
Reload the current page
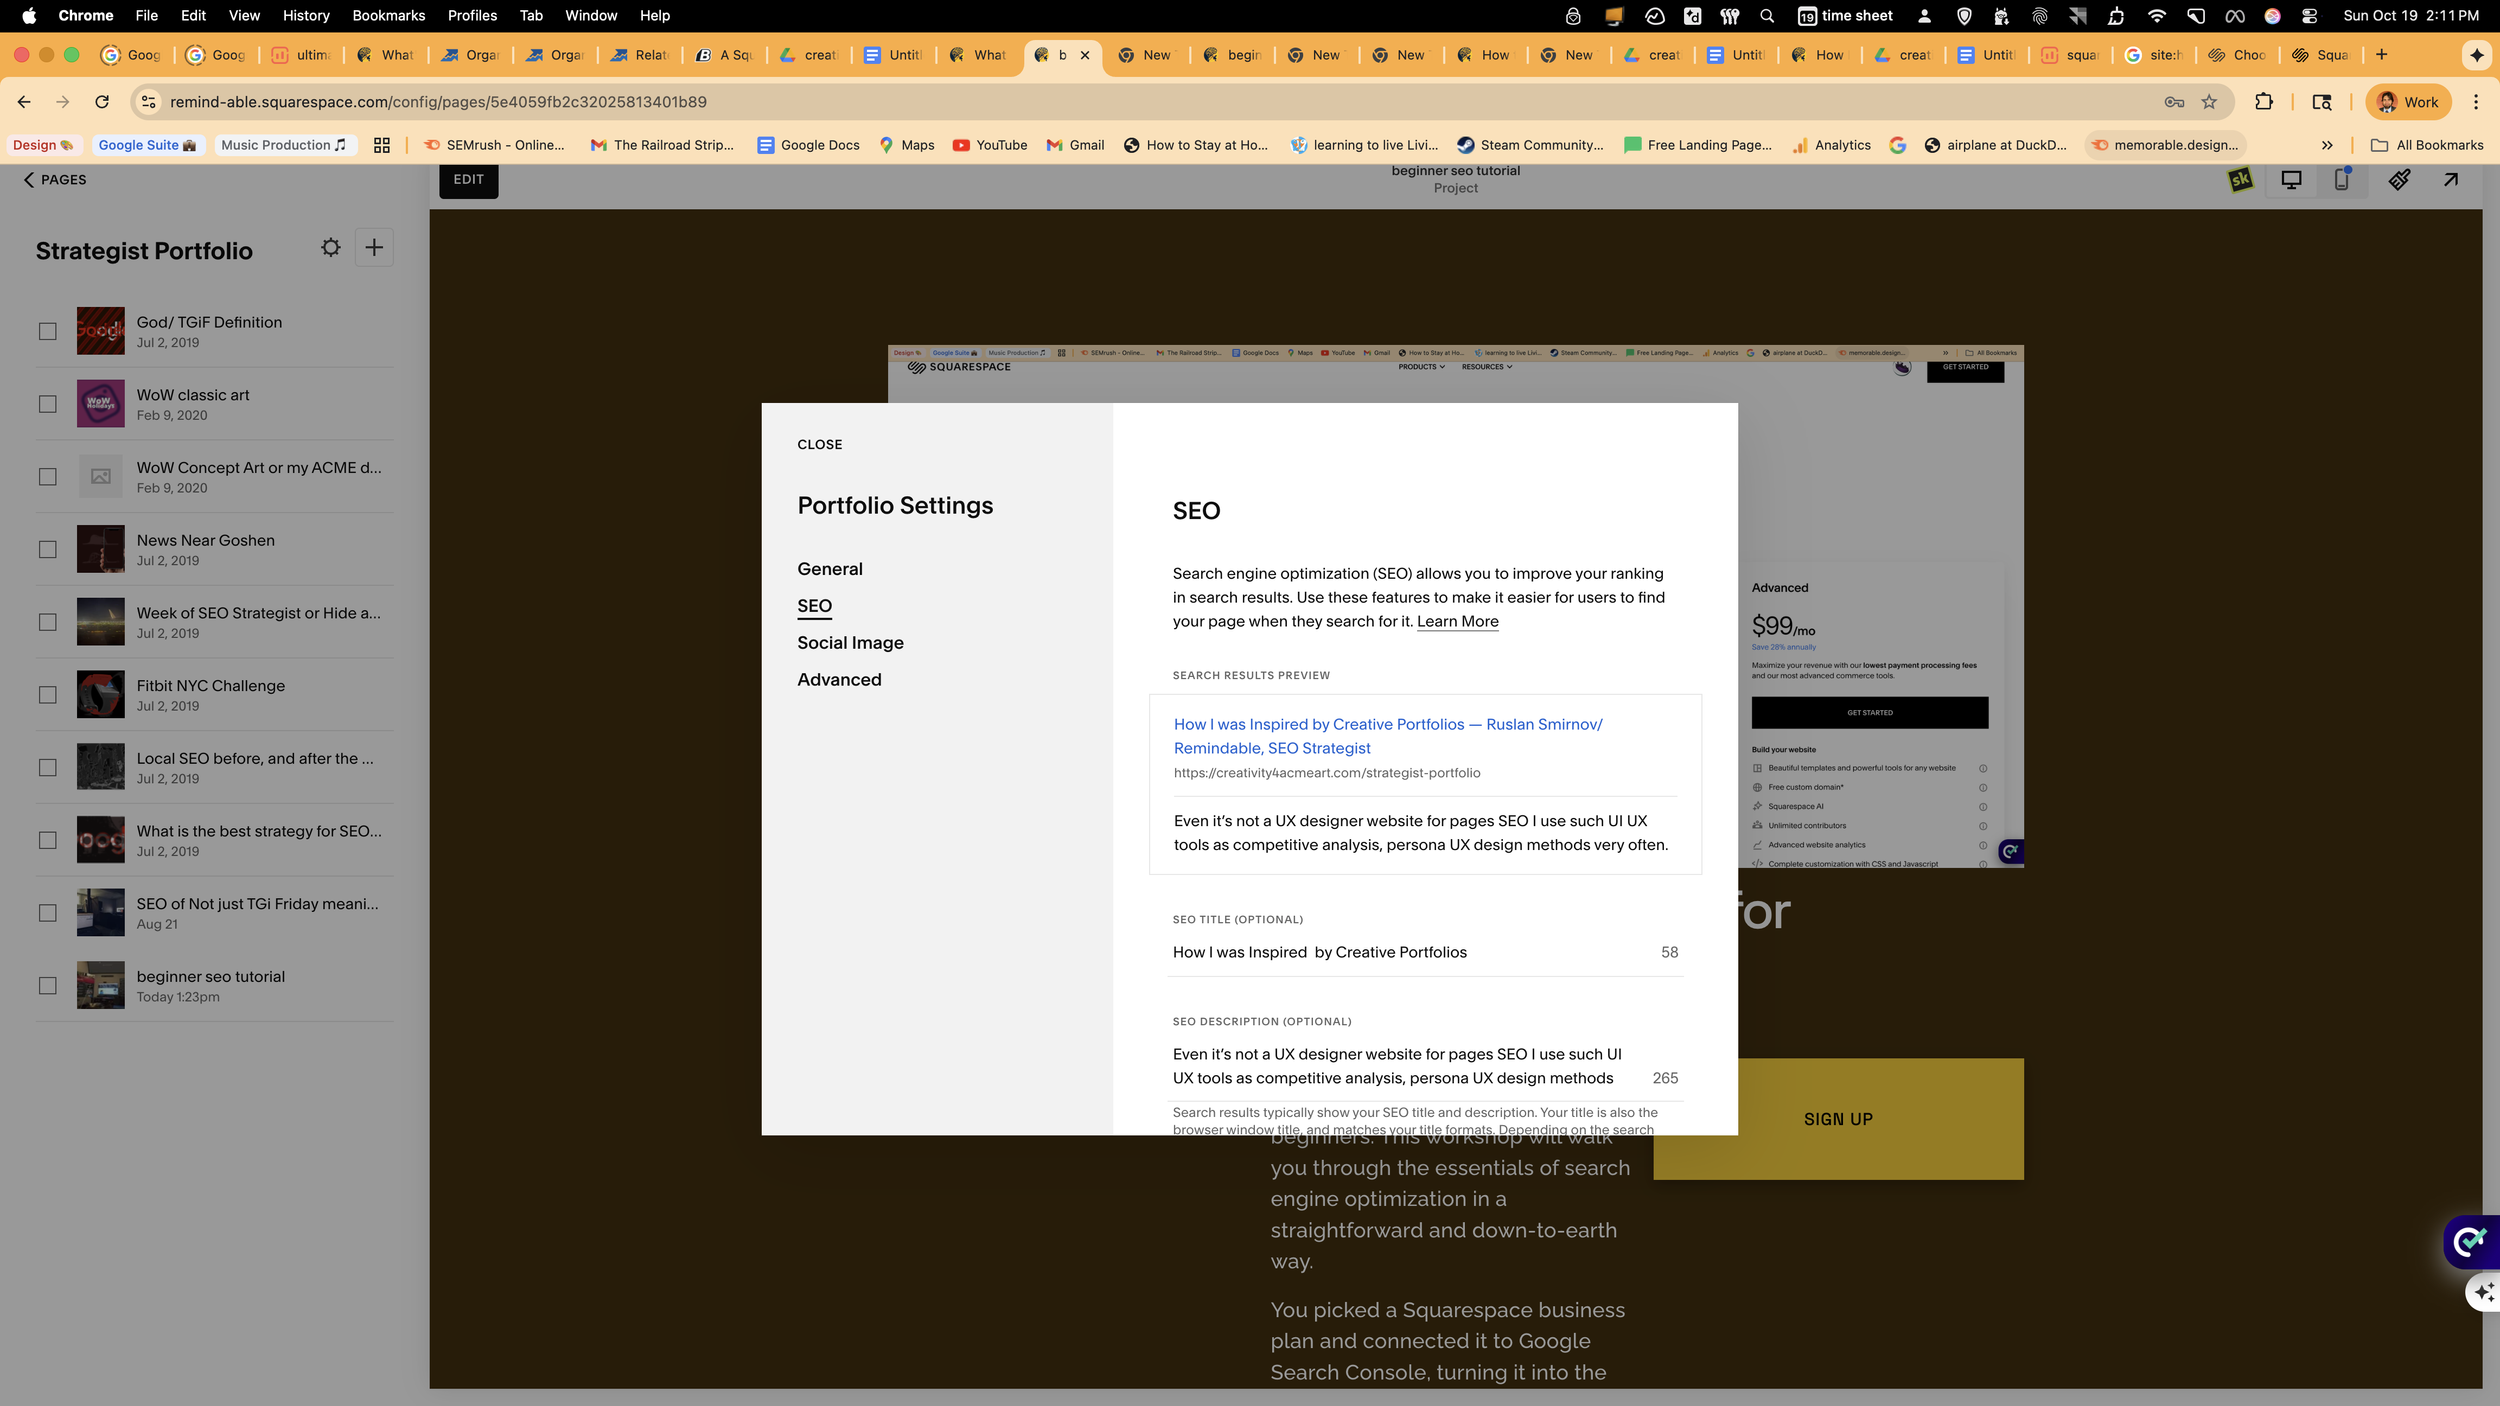coord(102,102)
